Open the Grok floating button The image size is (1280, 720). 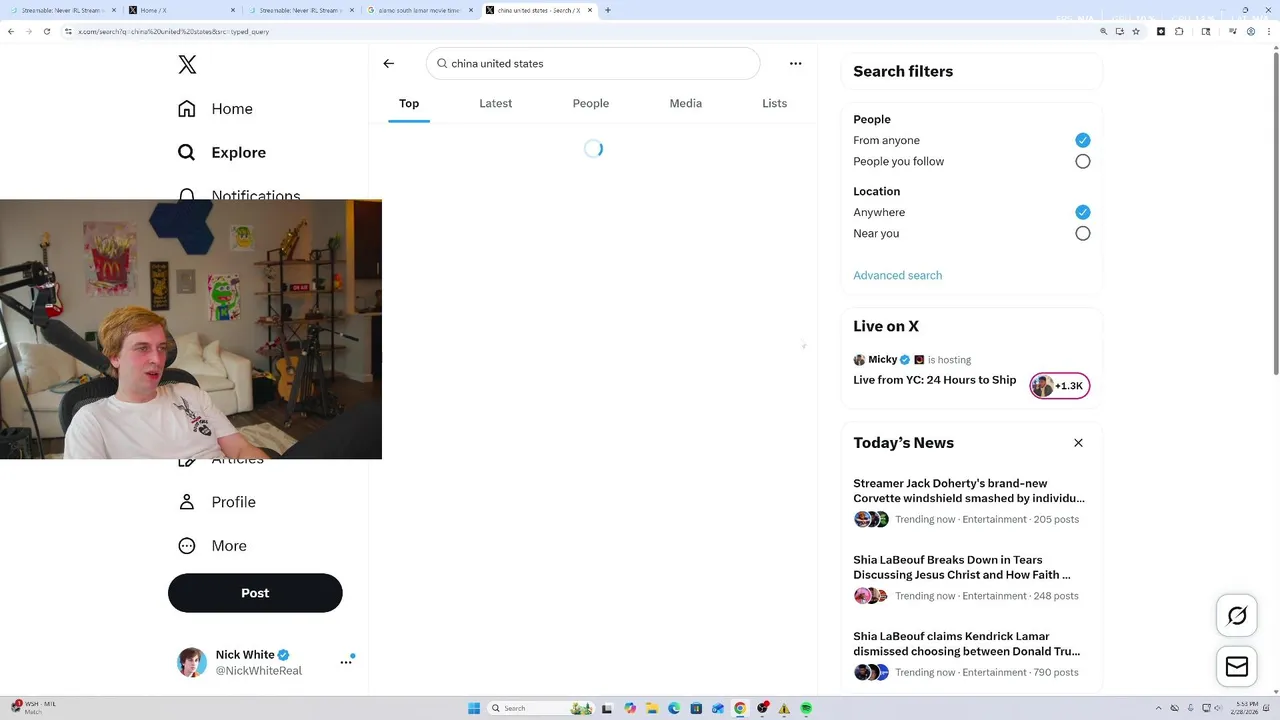(1237, 616)
